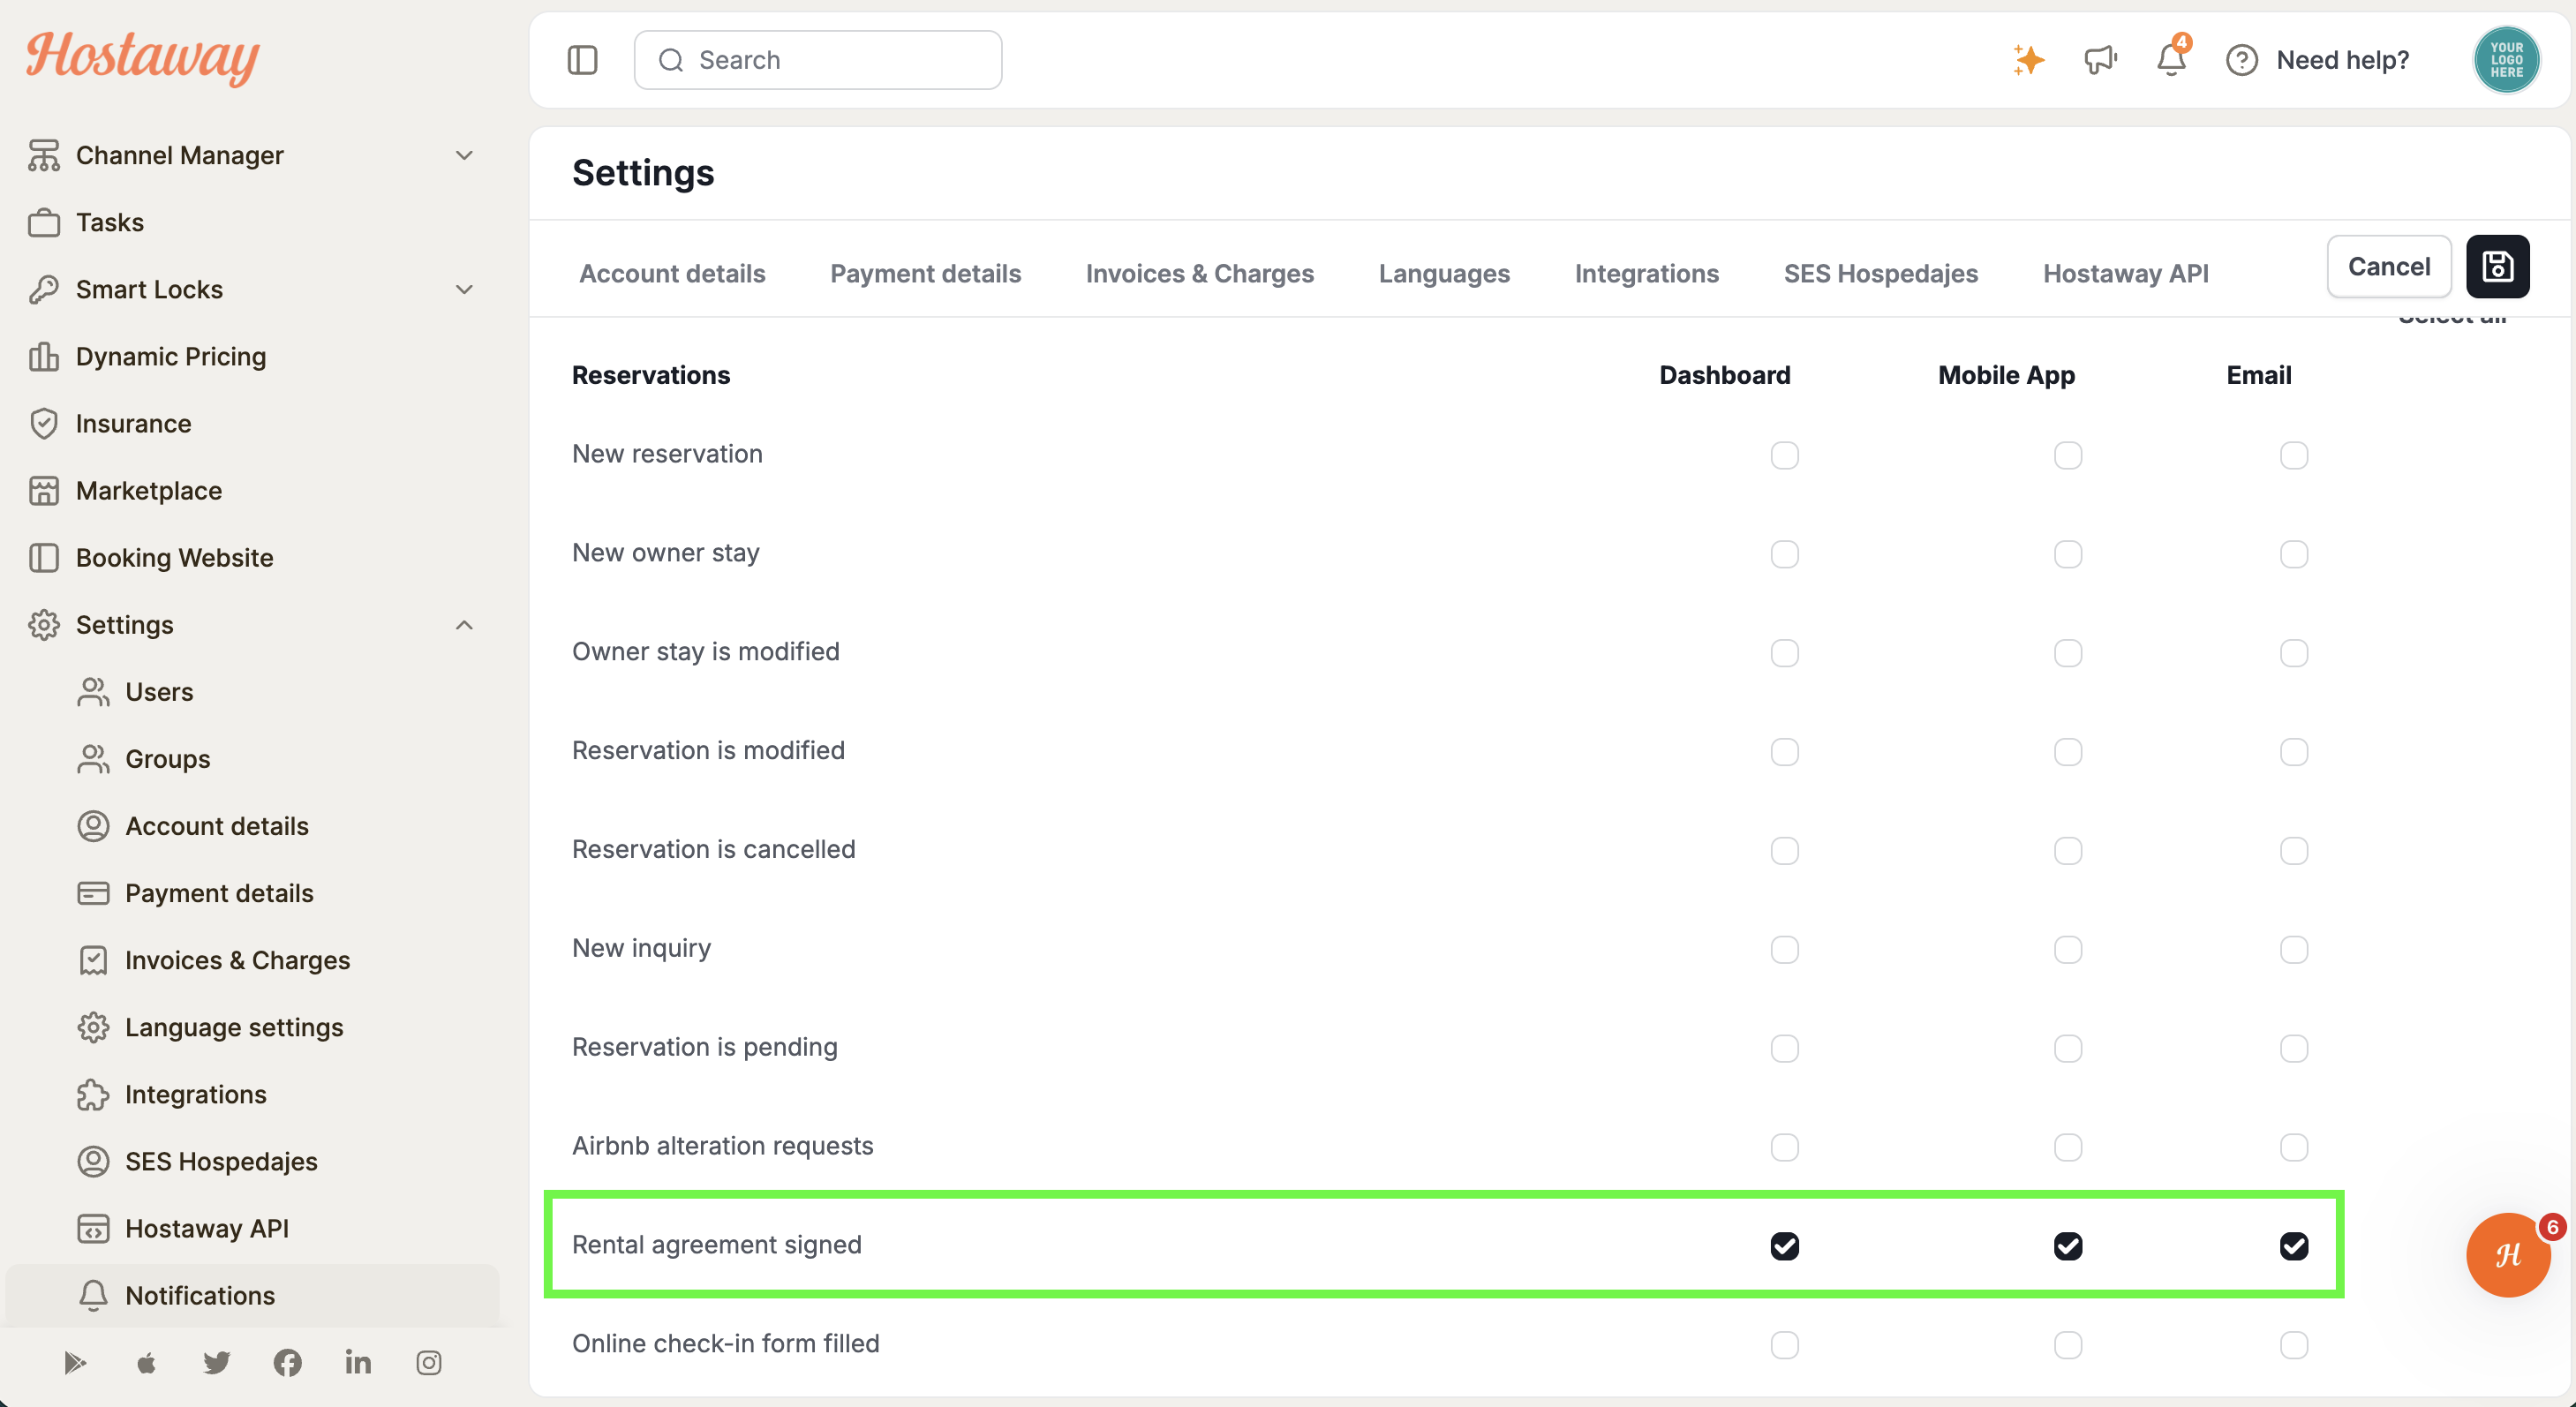Viewport: 2576px width, 1407px height.
Task: Enable Email for Owner stay is modified
Action: point(2294,653)
